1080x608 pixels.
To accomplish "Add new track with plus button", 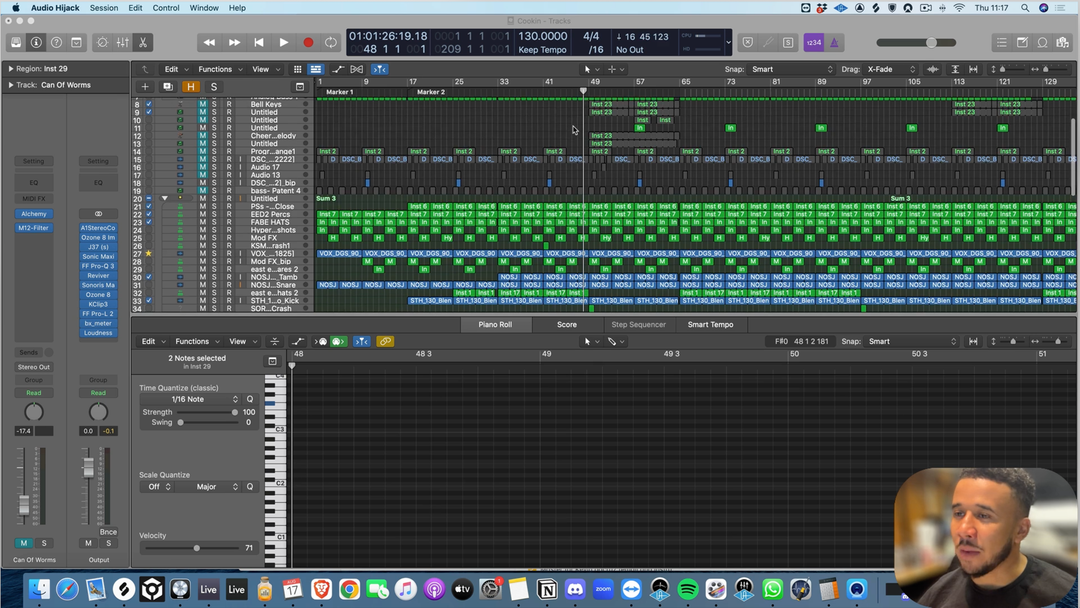I will point(145,87).
